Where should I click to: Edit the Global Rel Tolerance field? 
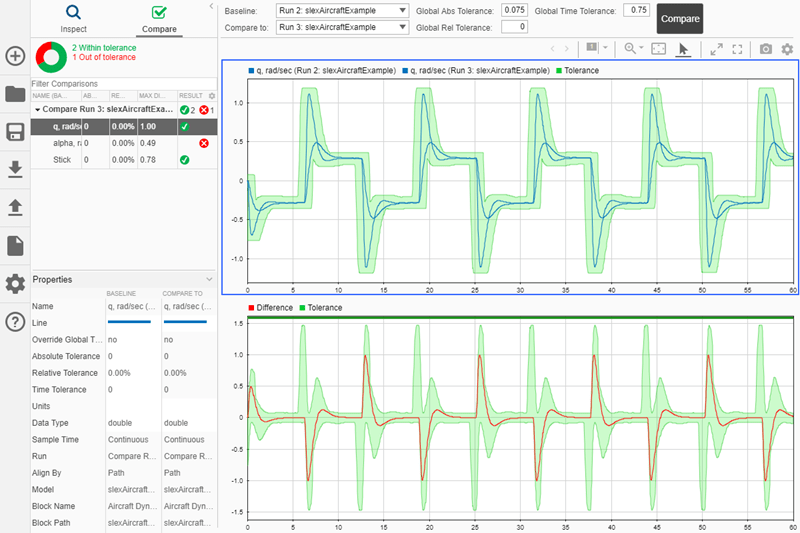pos(514,27)
